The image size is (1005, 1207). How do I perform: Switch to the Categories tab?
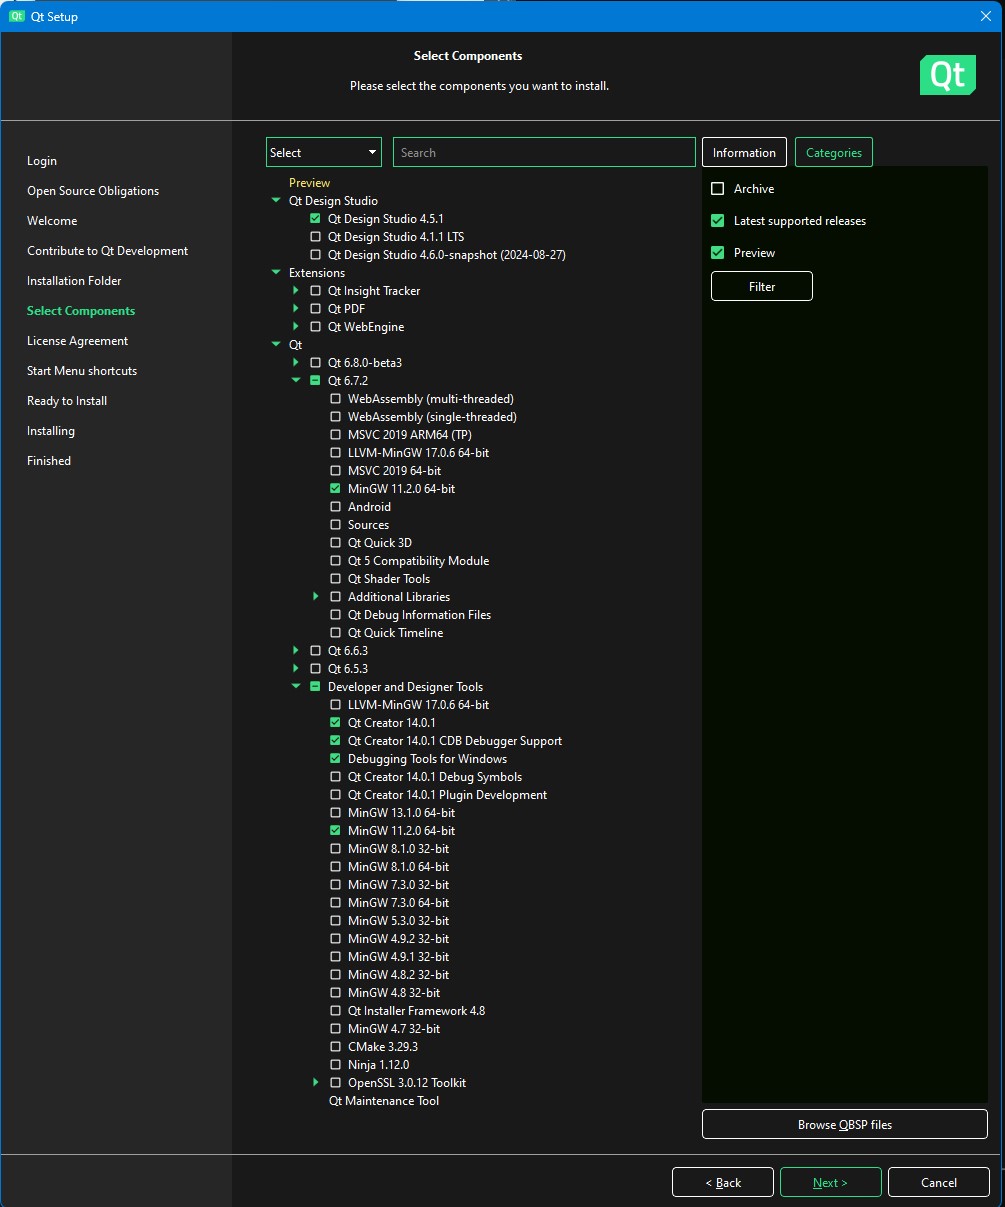click(834, 152)
